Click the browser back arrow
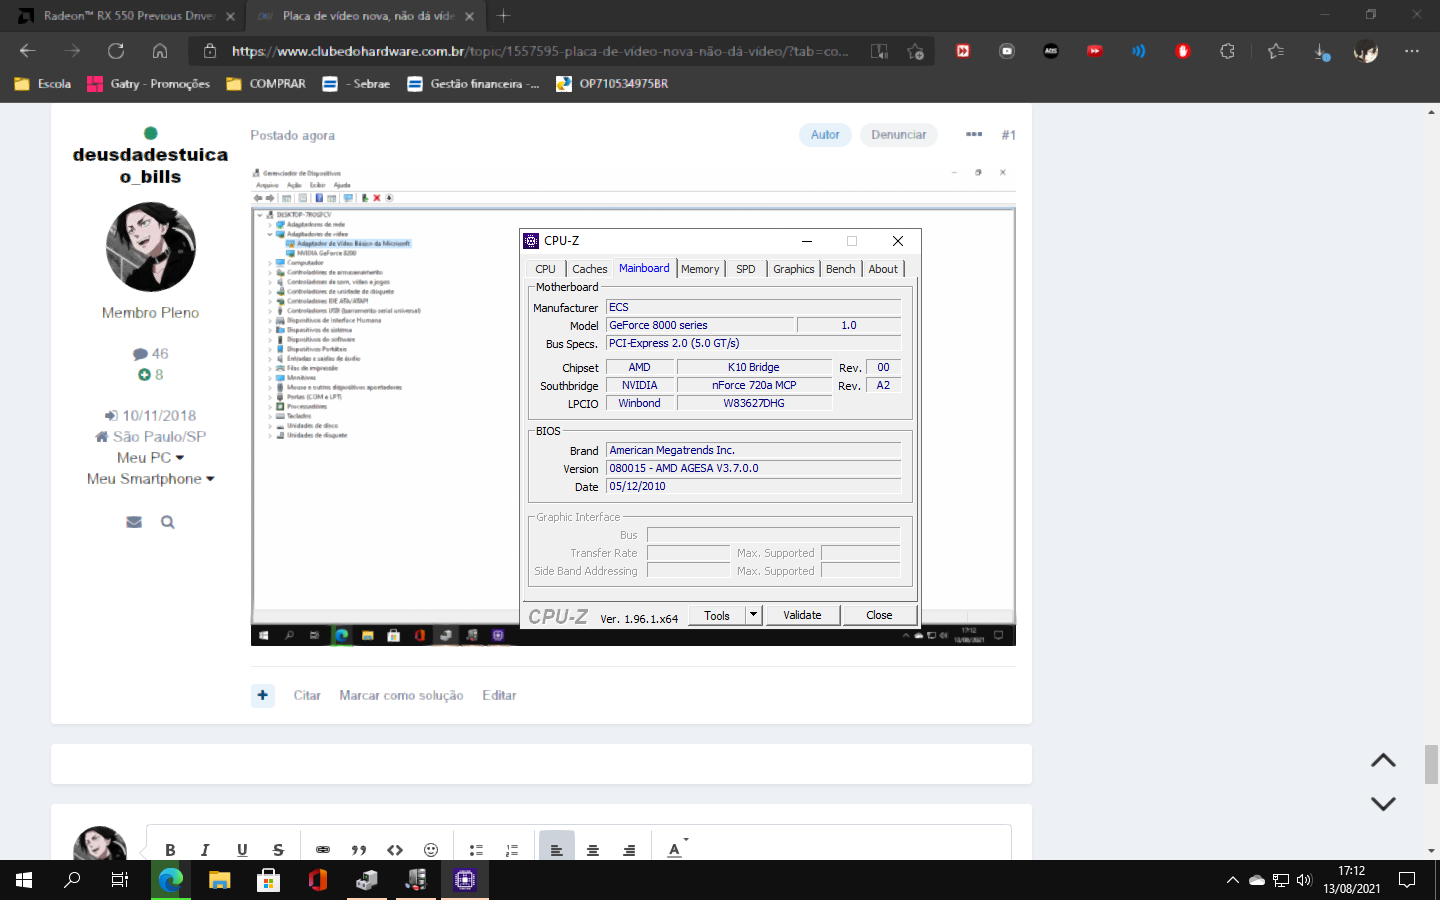 [28, 51]
